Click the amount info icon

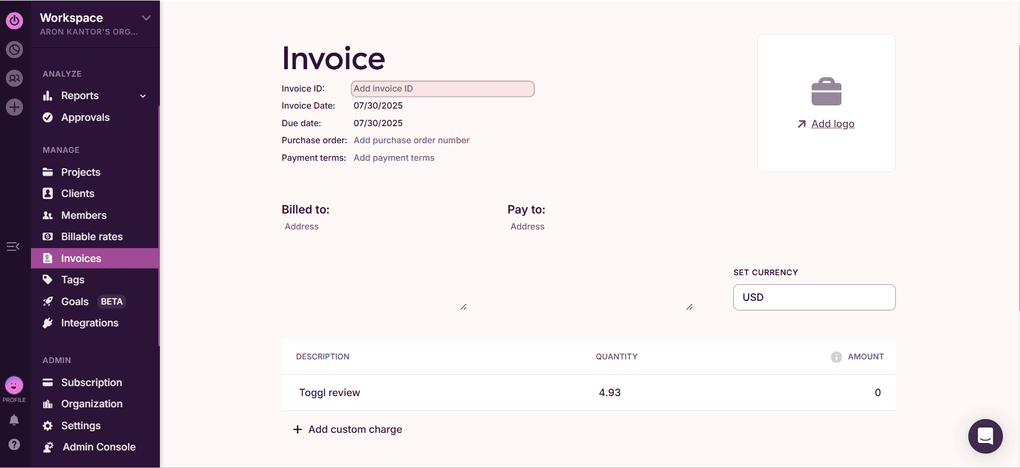click(836, 357)
